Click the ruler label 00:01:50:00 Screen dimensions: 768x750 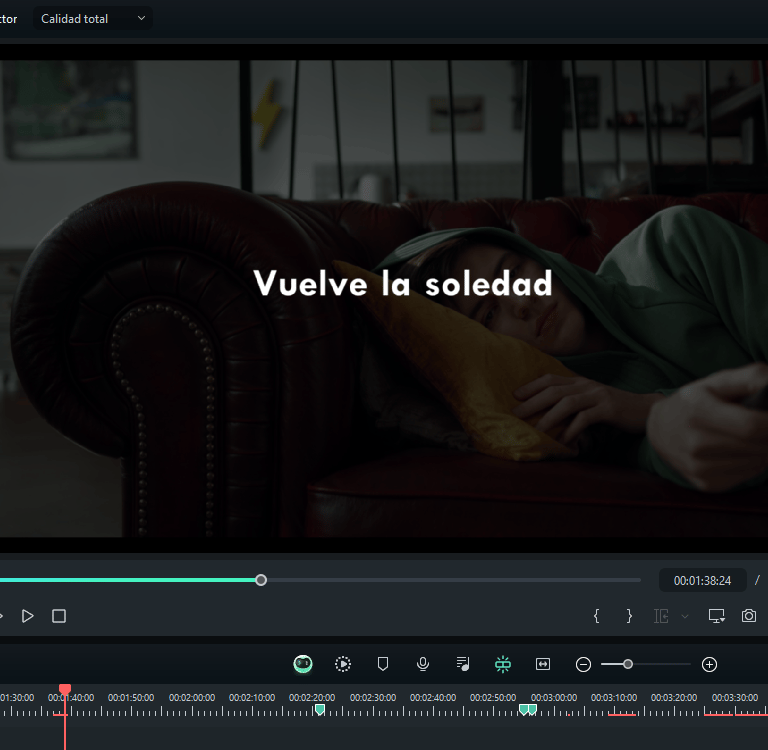(x=131, y=697)
